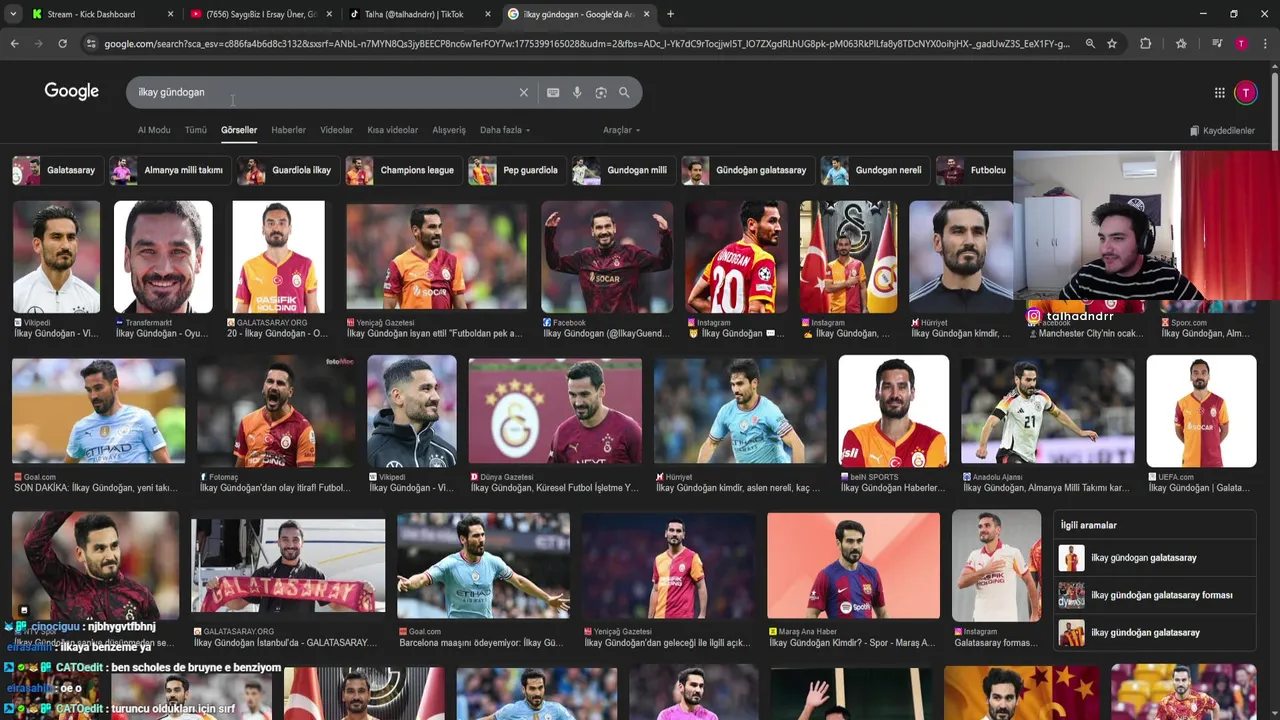Open the Dünya Gazetesi image result
The width and height of the screenshot is (1280, 720).
pos(555,411)
